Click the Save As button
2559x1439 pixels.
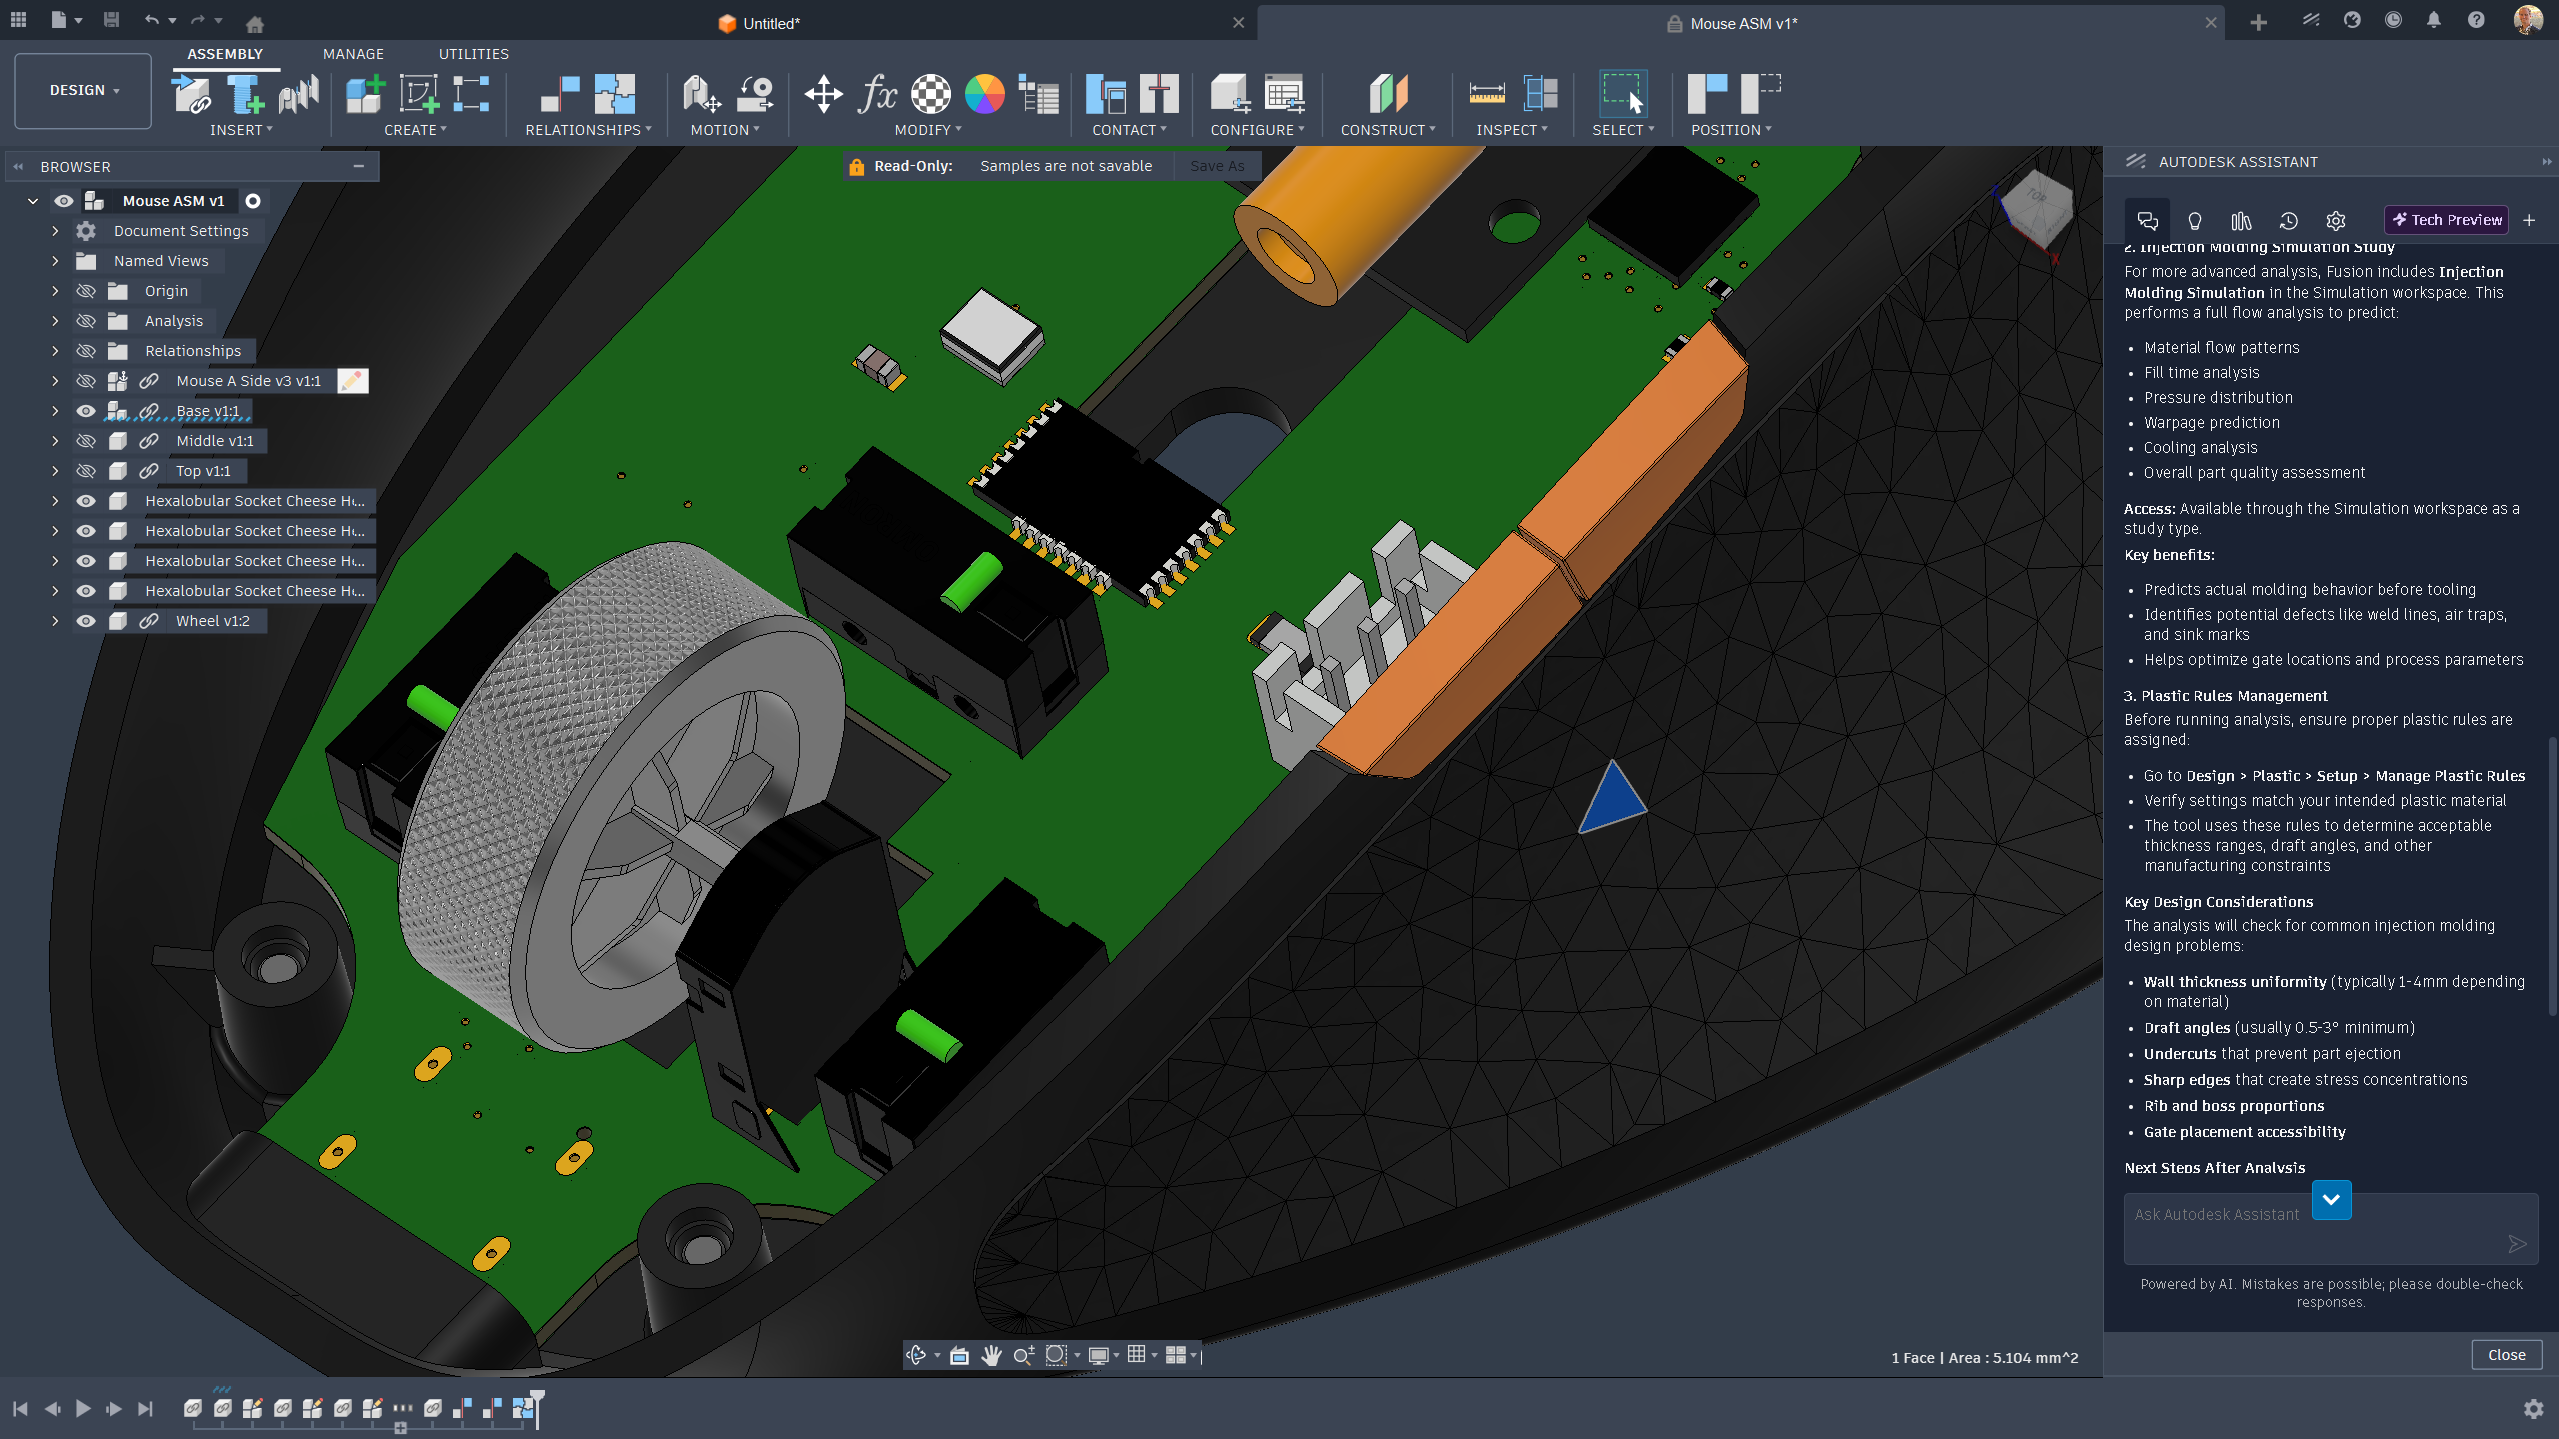(1216, 166)
